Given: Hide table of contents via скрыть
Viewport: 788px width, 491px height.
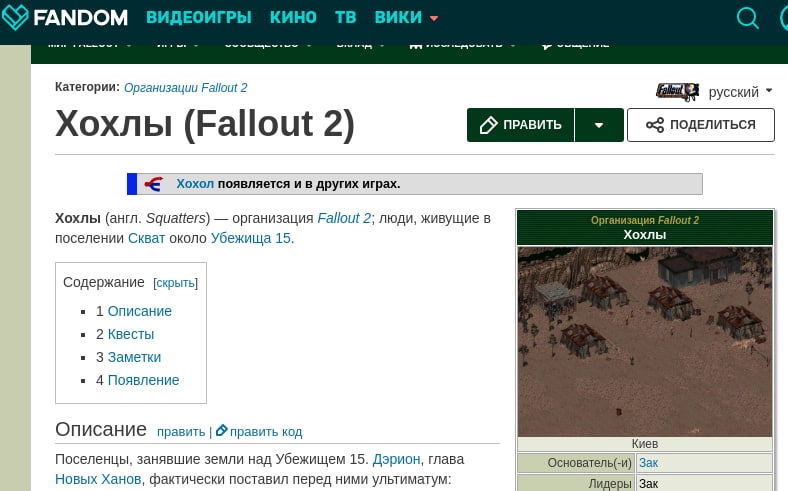Looking at the screenshot, I should (x=175, y=283).
